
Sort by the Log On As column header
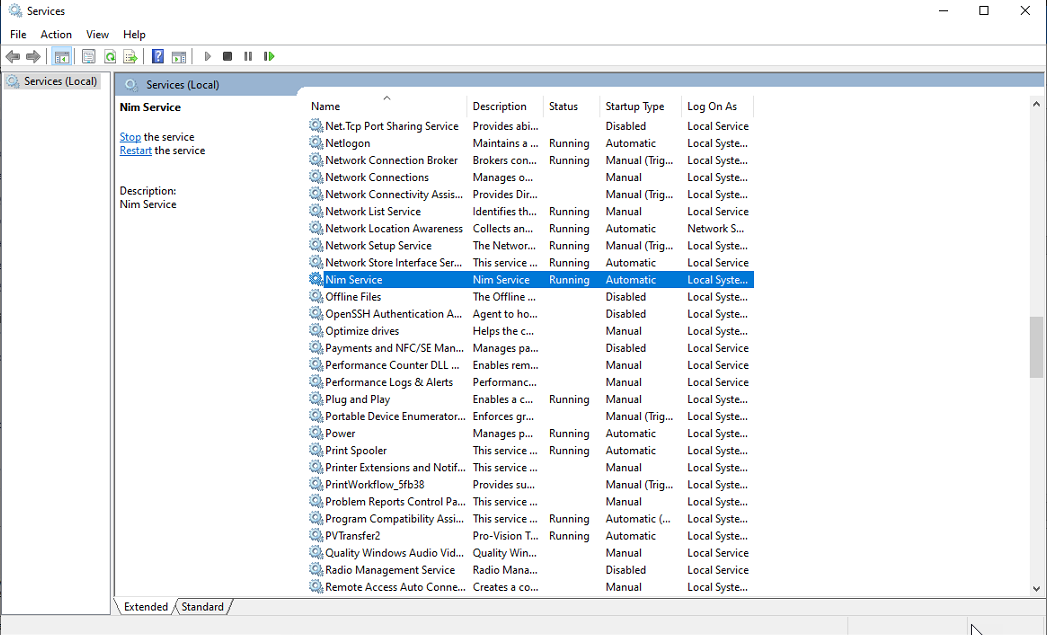click(711, 106)
